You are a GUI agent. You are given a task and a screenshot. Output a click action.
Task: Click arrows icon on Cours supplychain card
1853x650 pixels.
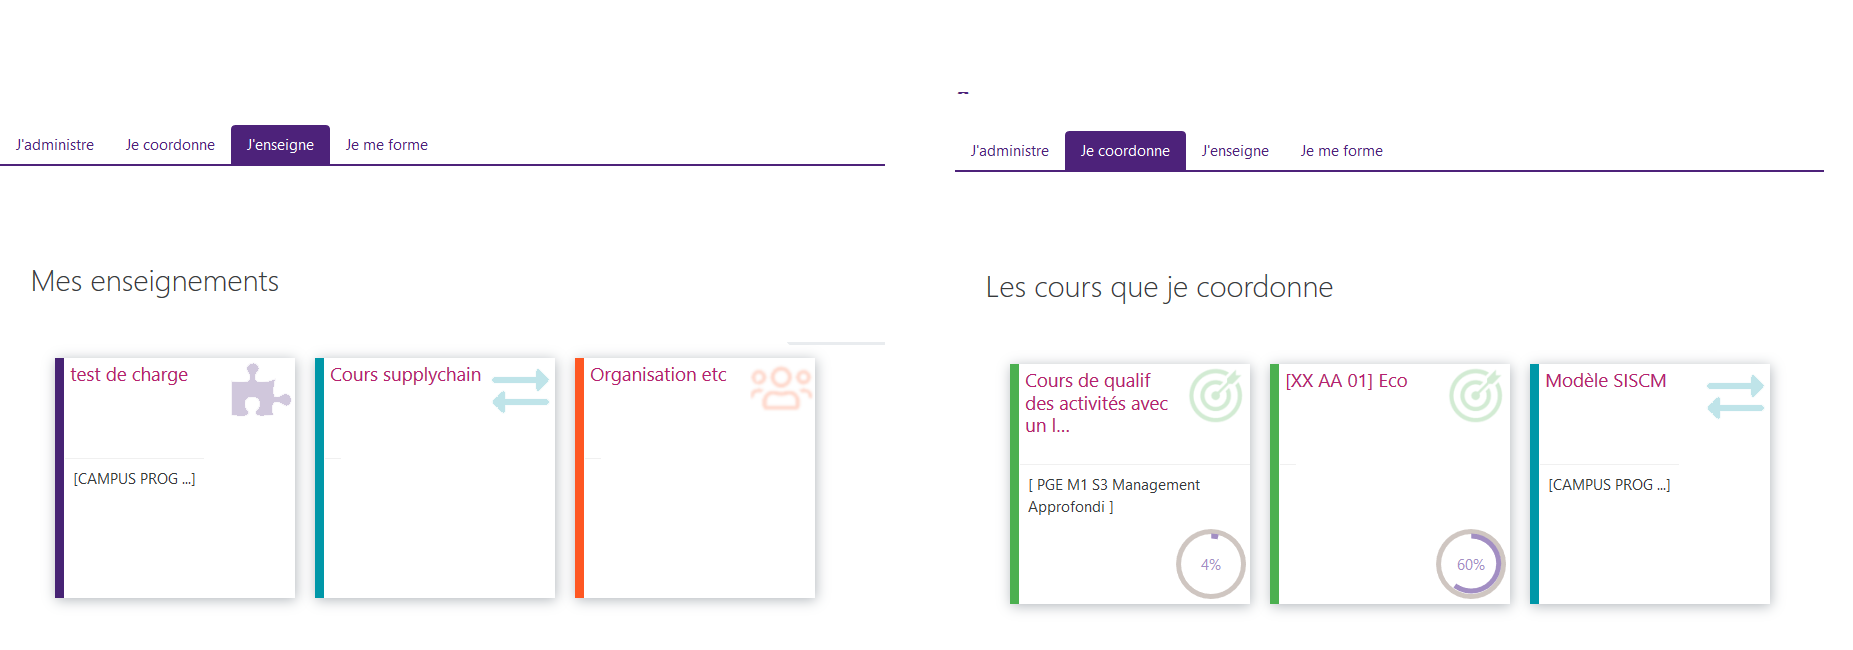point(520,391)
